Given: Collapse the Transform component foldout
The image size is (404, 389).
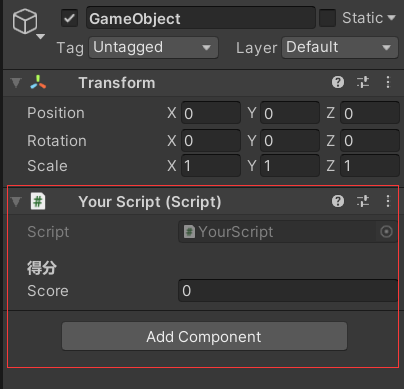Looking at the screenshot, I should tap(16, 83).
